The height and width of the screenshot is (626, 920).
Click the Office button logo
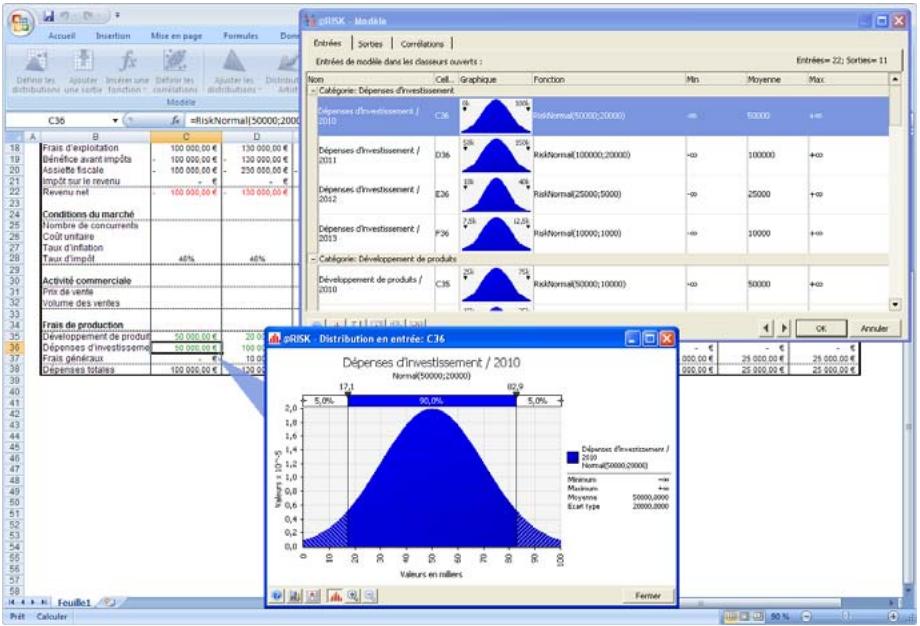click(x=18, y=18)
